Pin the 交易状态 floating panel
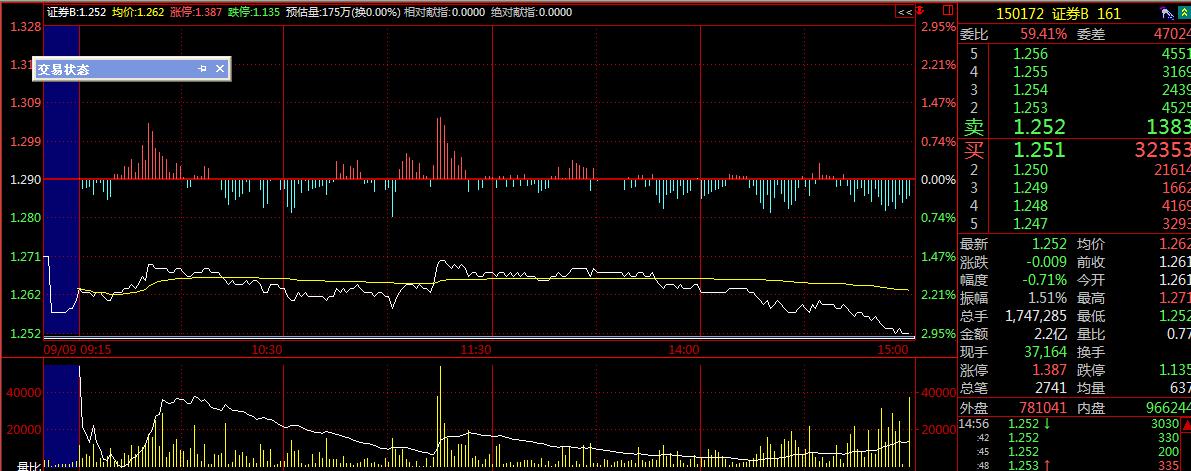The width and height of the screenshot is (1191, 471). [x=203, y=69]
